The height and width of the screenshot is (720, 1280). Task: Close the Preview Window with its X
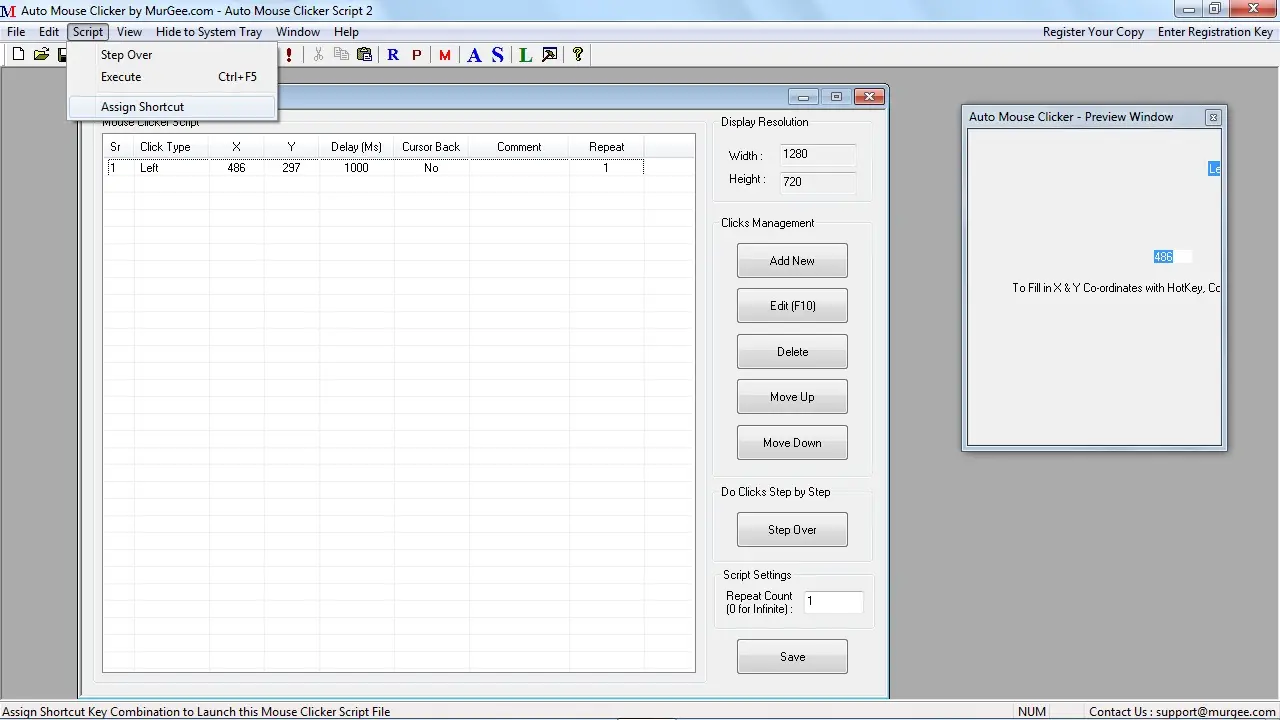[x=1213, y=117]
